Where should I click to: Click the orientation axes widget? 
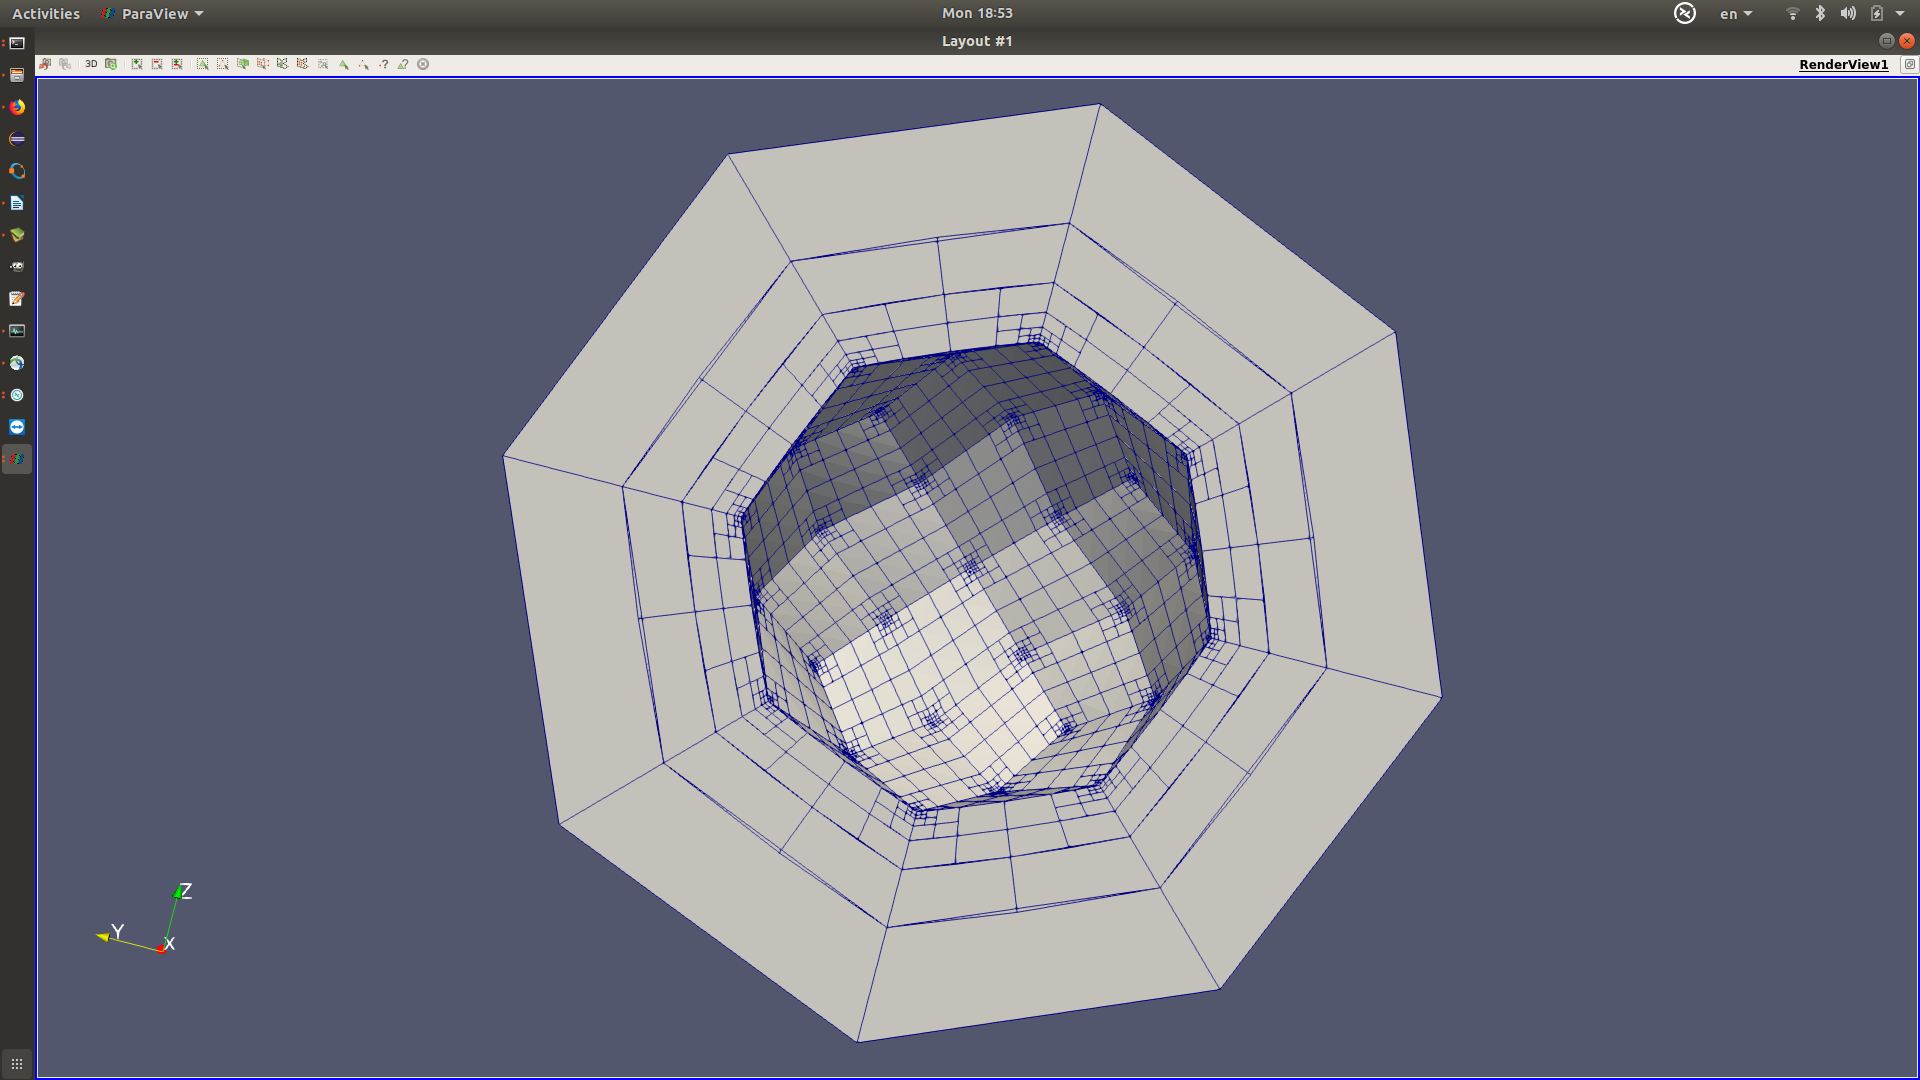click(146, 918)
